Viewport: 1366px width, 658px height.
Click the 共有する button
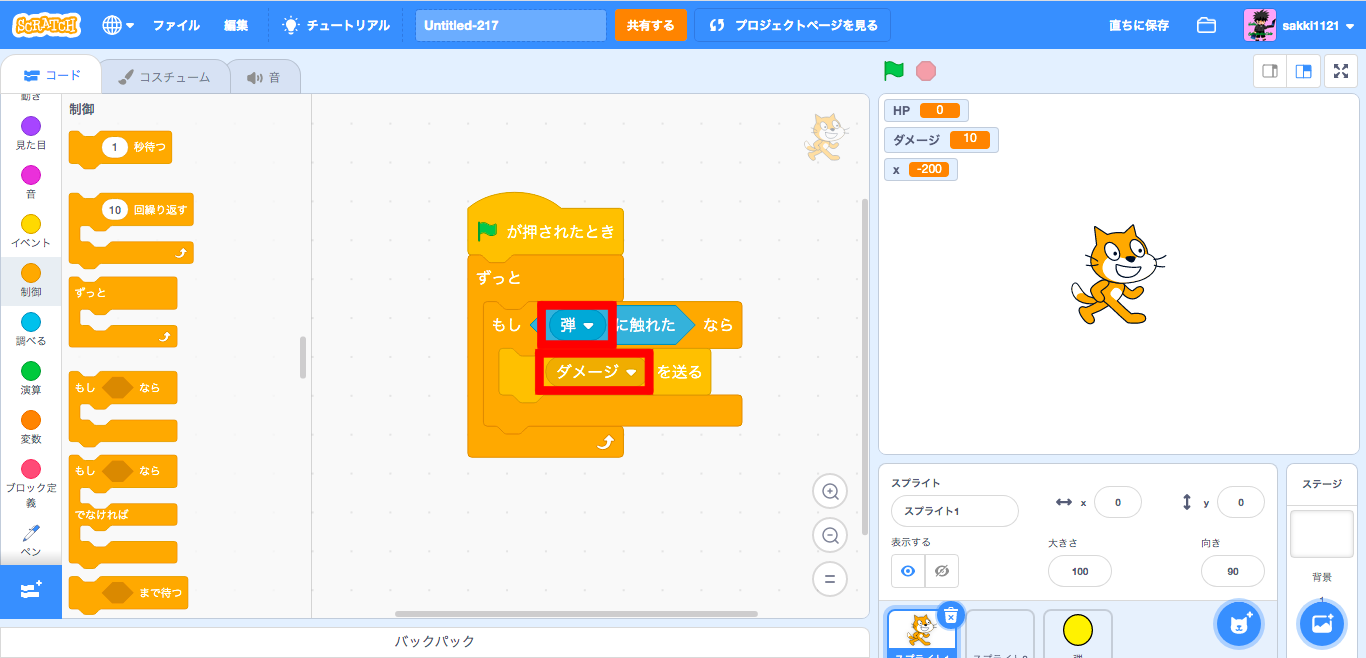(651, 25)
